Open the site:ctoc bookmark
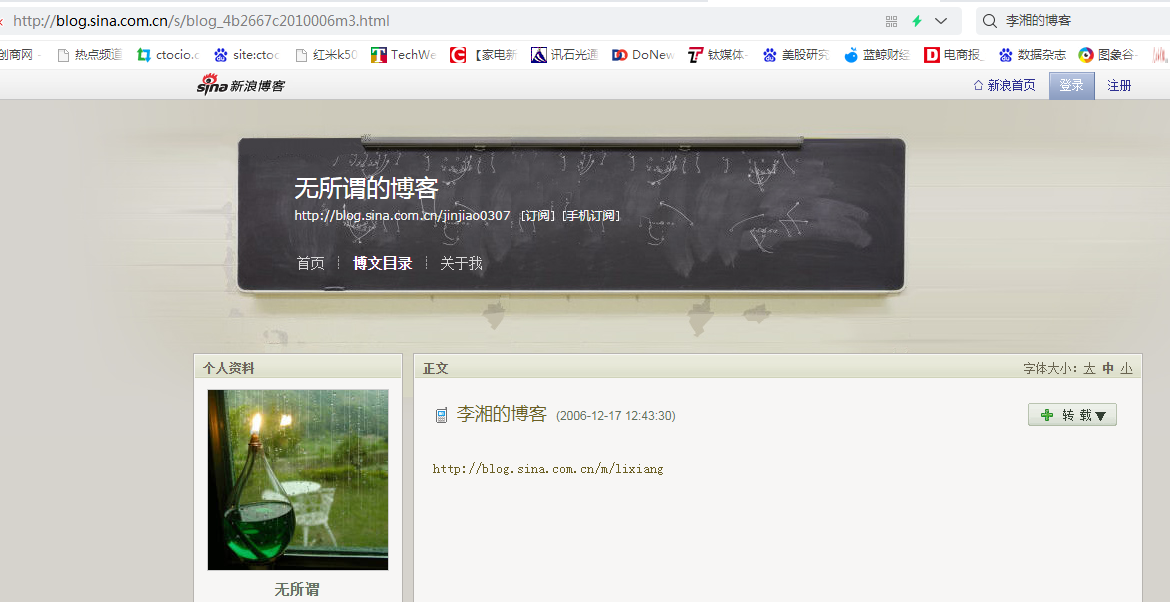This screenshot has width=1170, height=602. (x=247, y=54)
